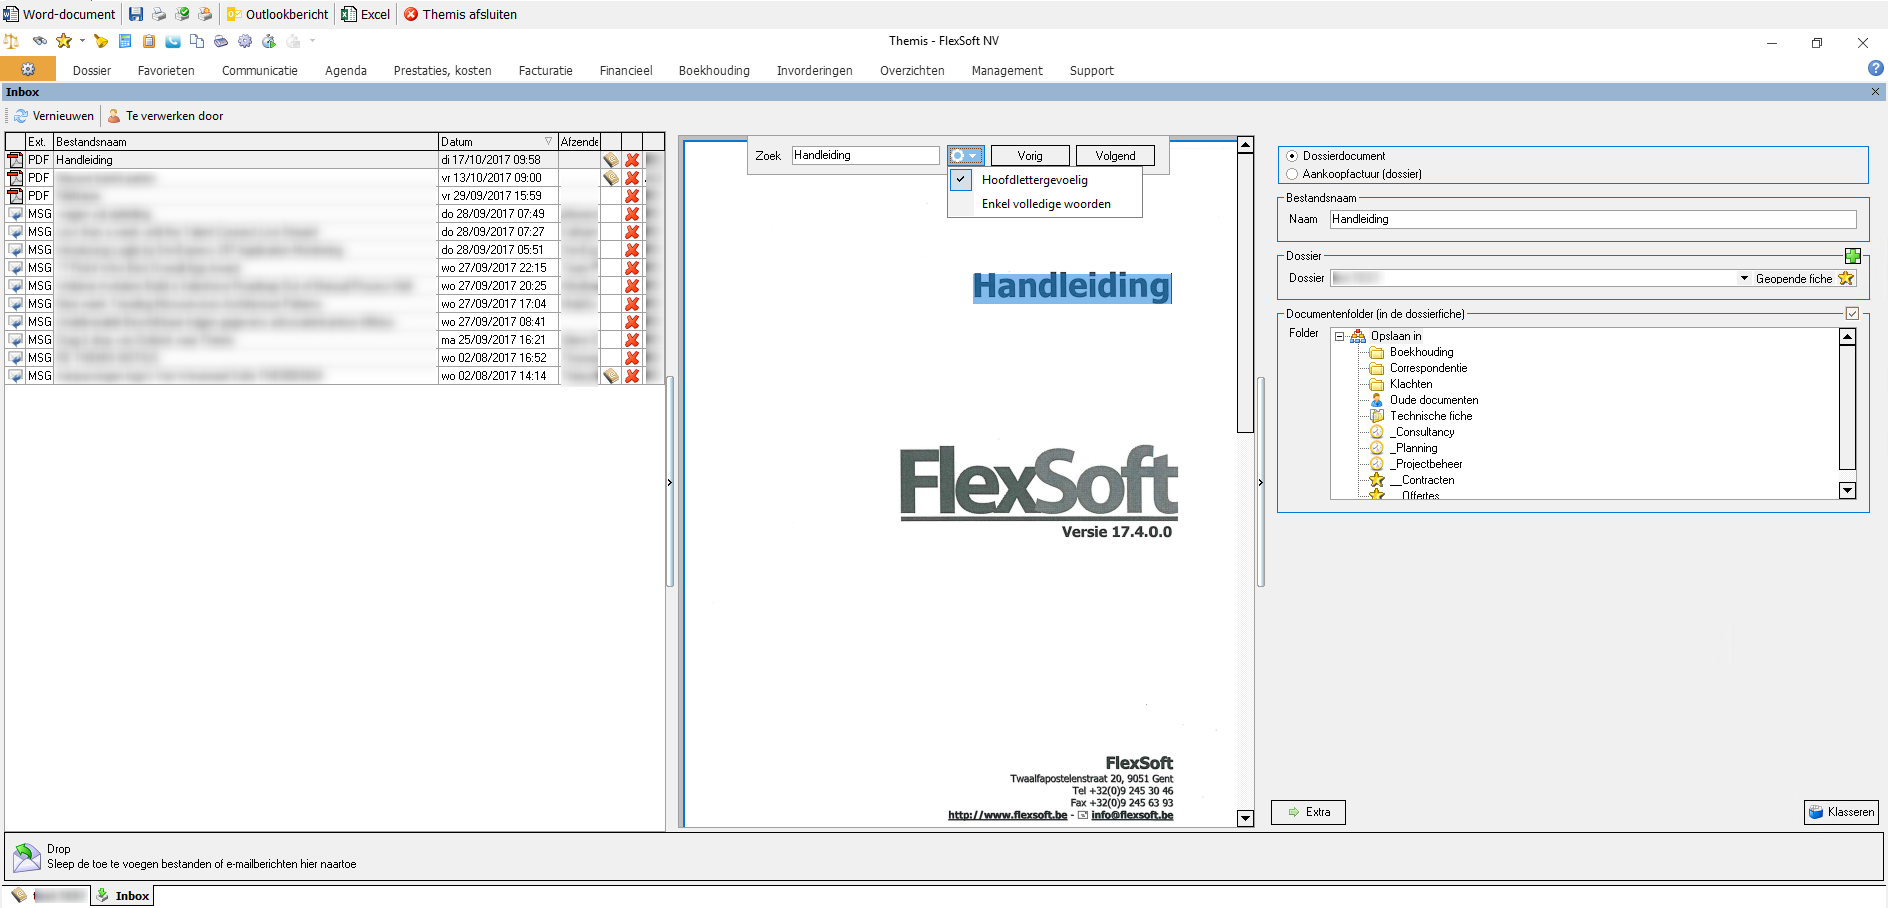Viewport: 1888px width, 908px height.
Task: Click the Extra button
Action: 1308,812
